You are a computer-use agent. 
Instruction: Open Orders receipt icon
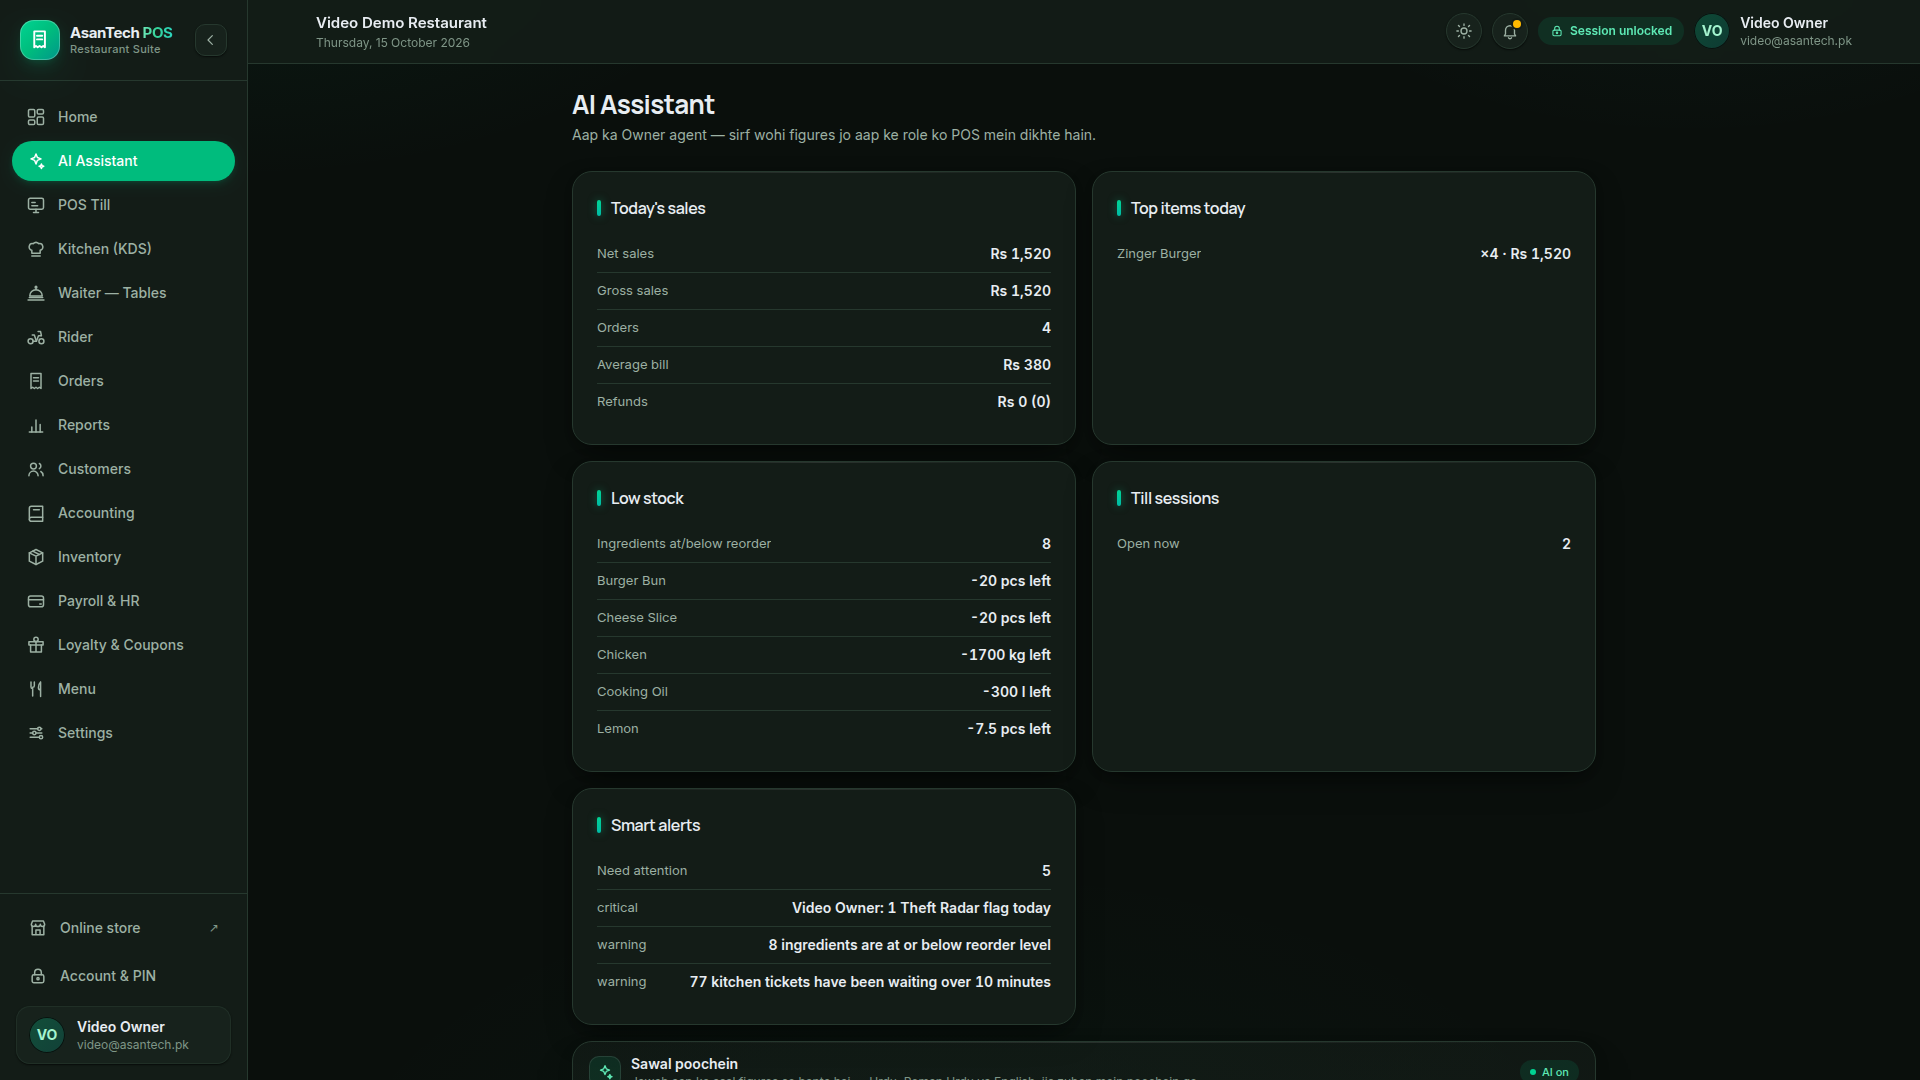(x=36, y=381)
